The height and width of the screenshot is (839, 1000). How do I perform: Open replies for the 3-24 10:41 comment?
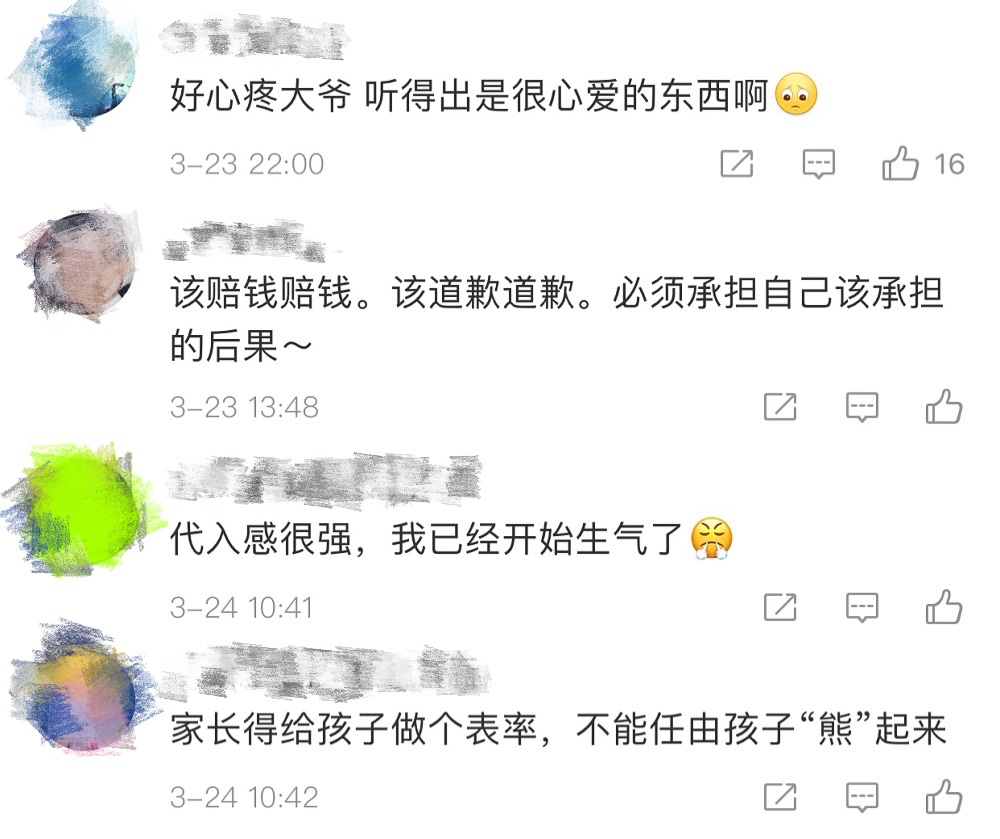pos(862,608)
